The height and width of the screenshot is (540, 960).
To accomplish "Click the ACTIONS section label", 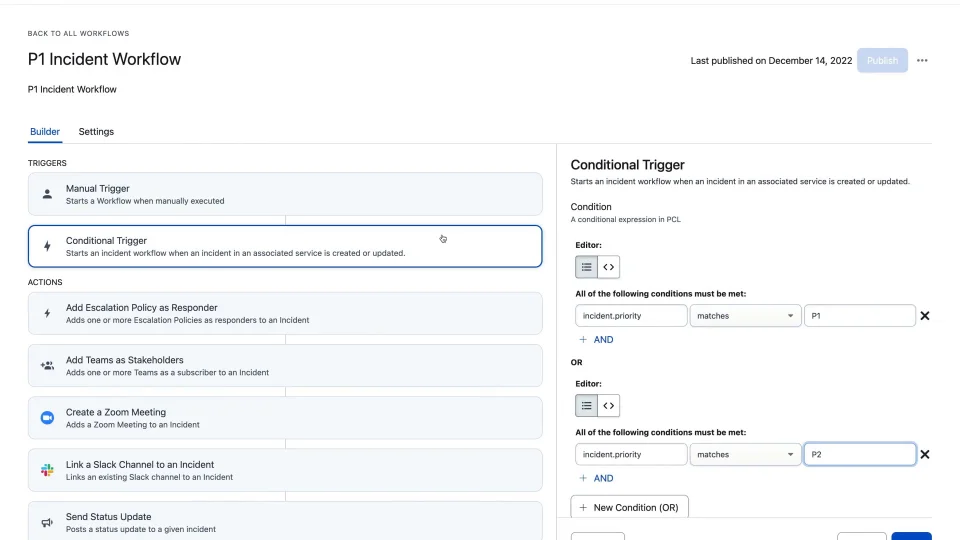I will pos(45,282).
